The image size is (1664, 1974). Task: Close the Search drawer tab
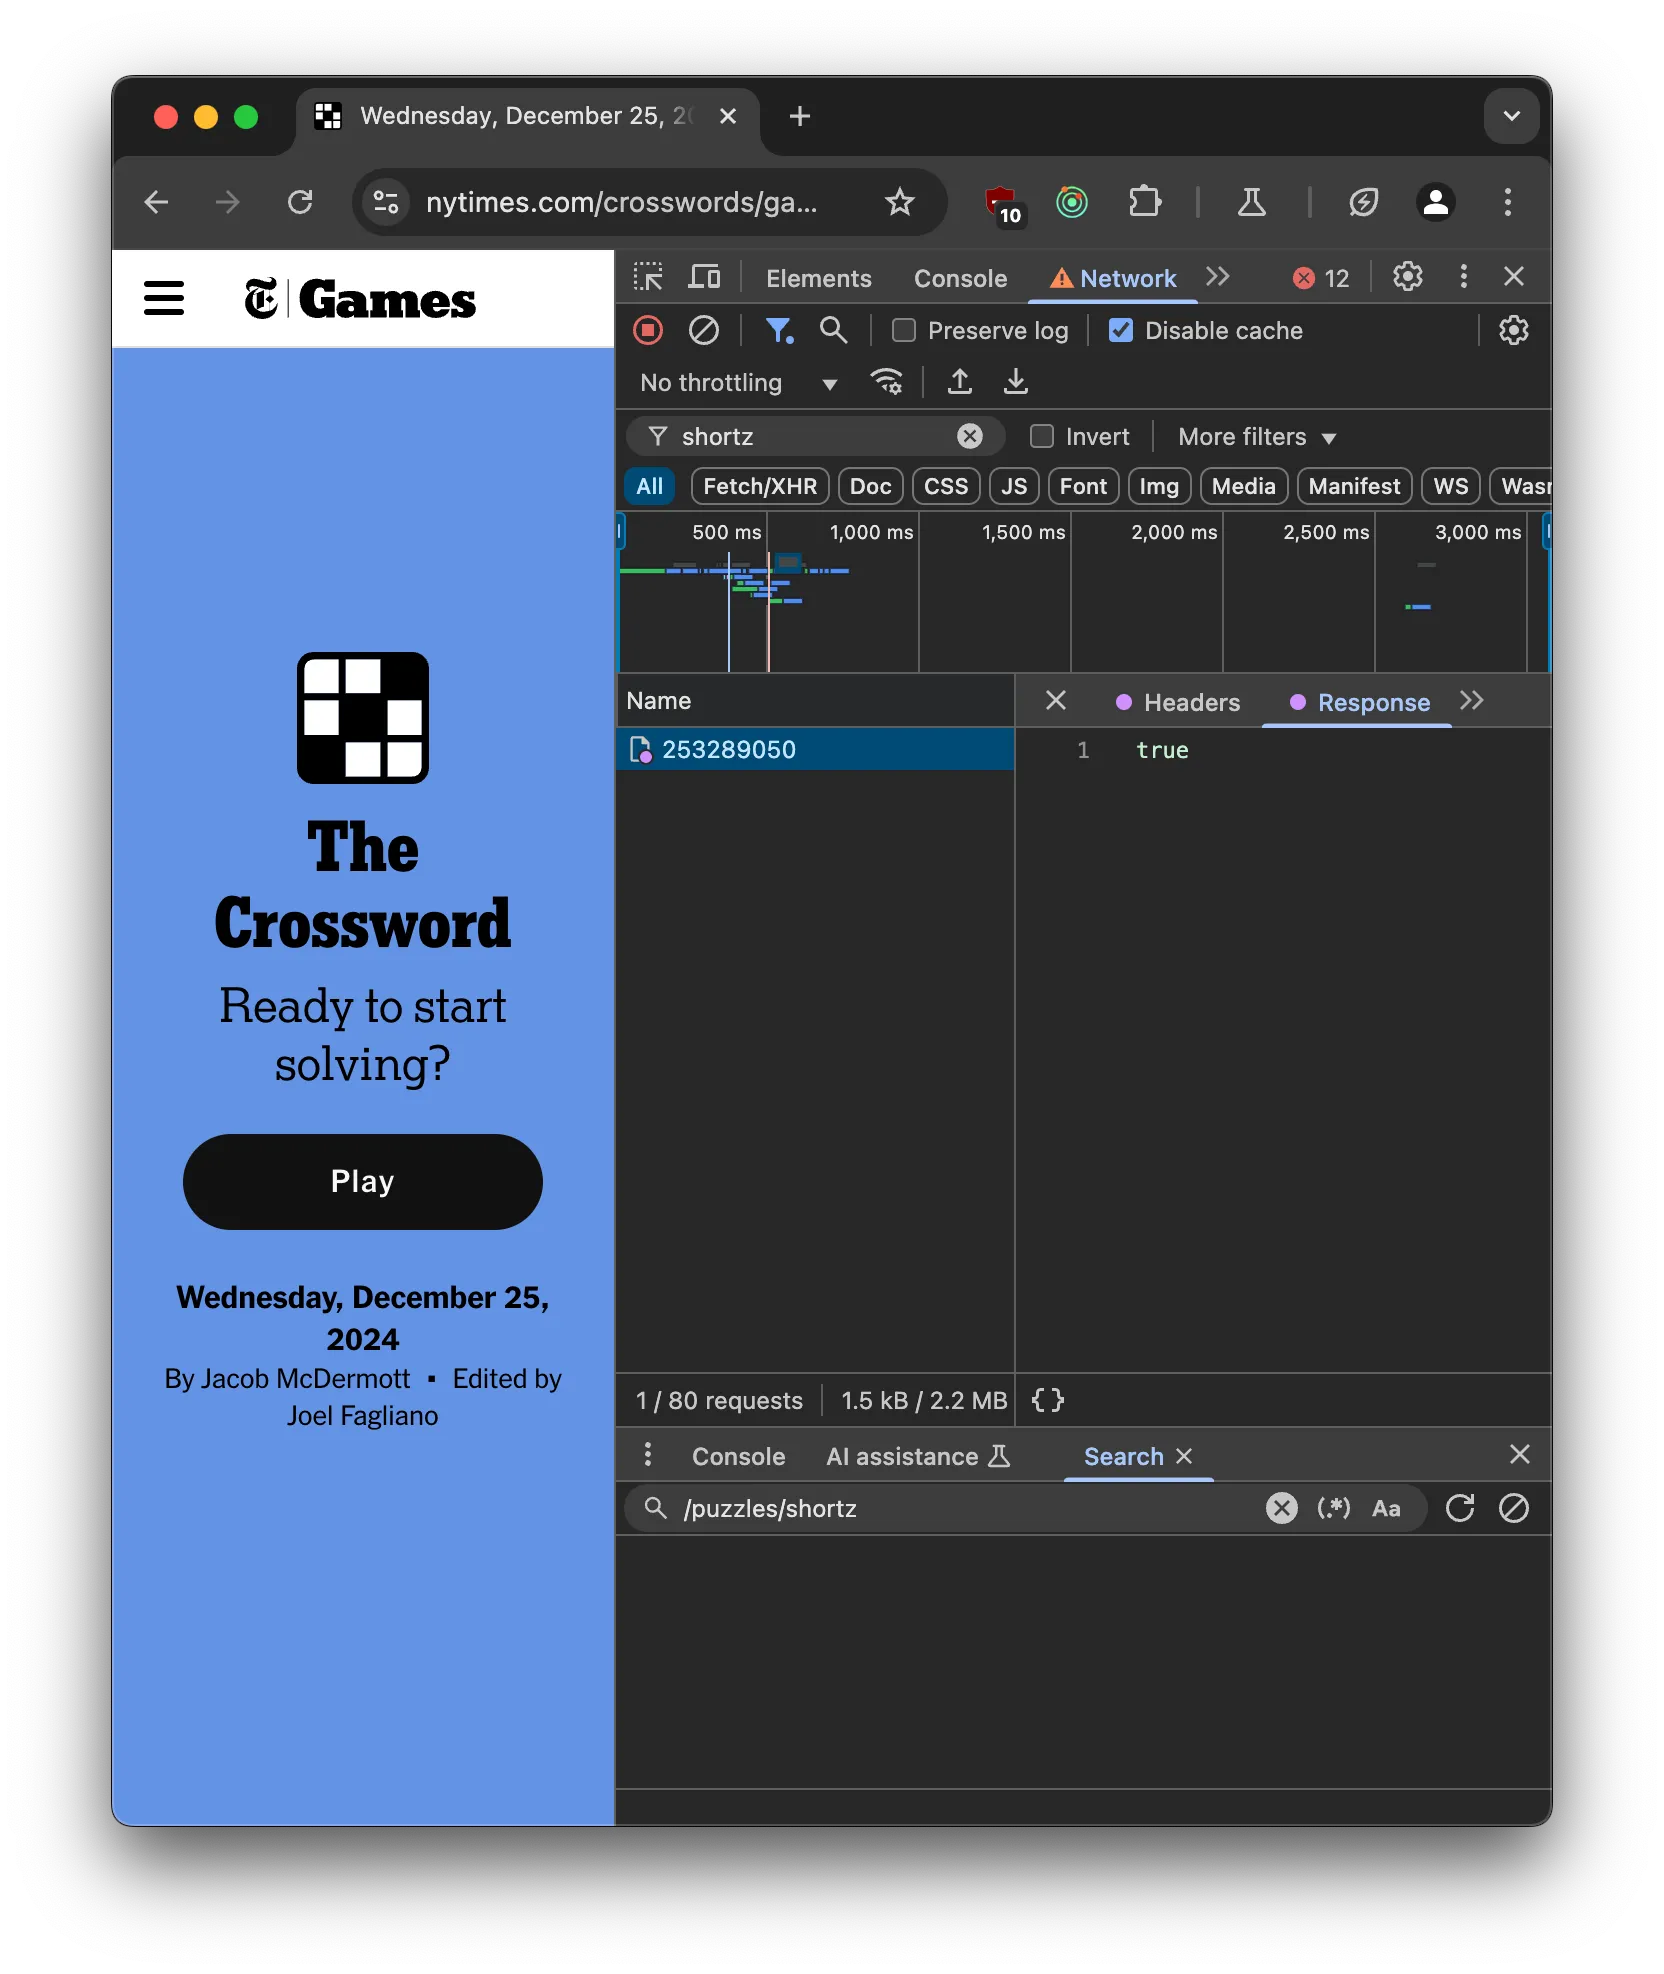pyautogui.click(x=1184, y=1456)
